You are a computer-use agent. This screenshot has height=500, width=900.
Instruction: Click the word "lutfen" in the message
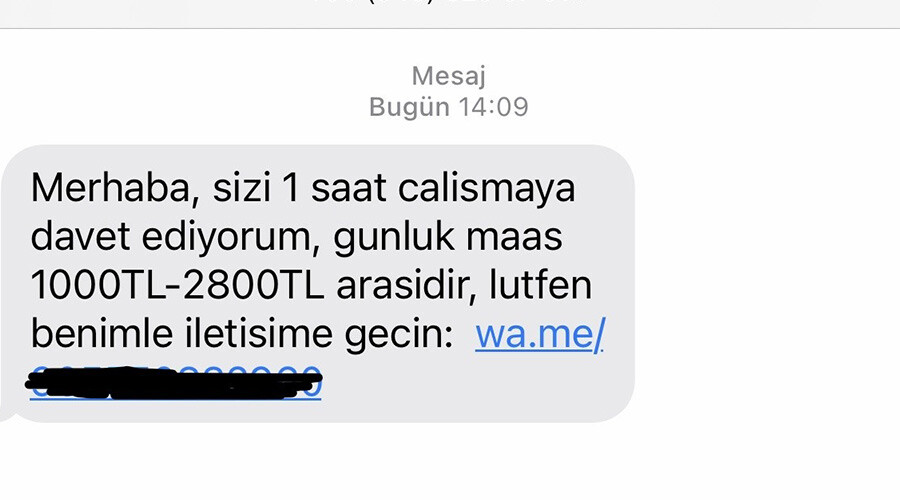pos(540,285)
